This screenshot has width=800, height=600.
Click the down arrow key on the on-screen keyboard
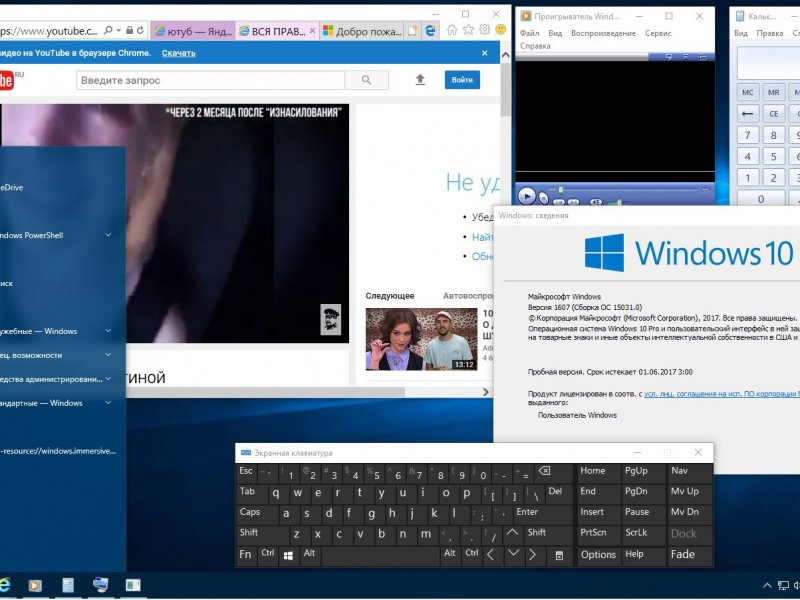click(513, 555)
